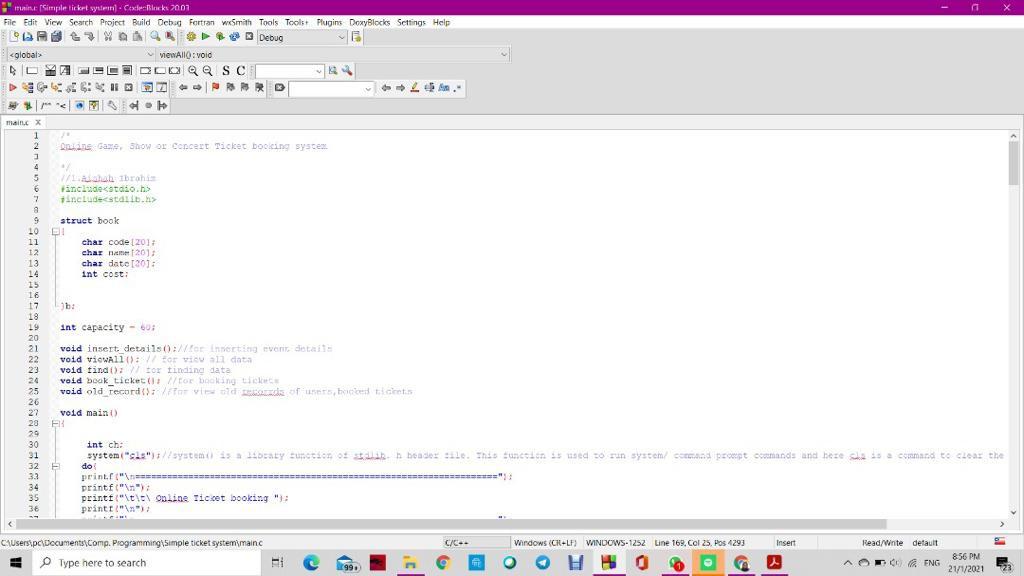Start debugging with the red arrow icon

13,88
